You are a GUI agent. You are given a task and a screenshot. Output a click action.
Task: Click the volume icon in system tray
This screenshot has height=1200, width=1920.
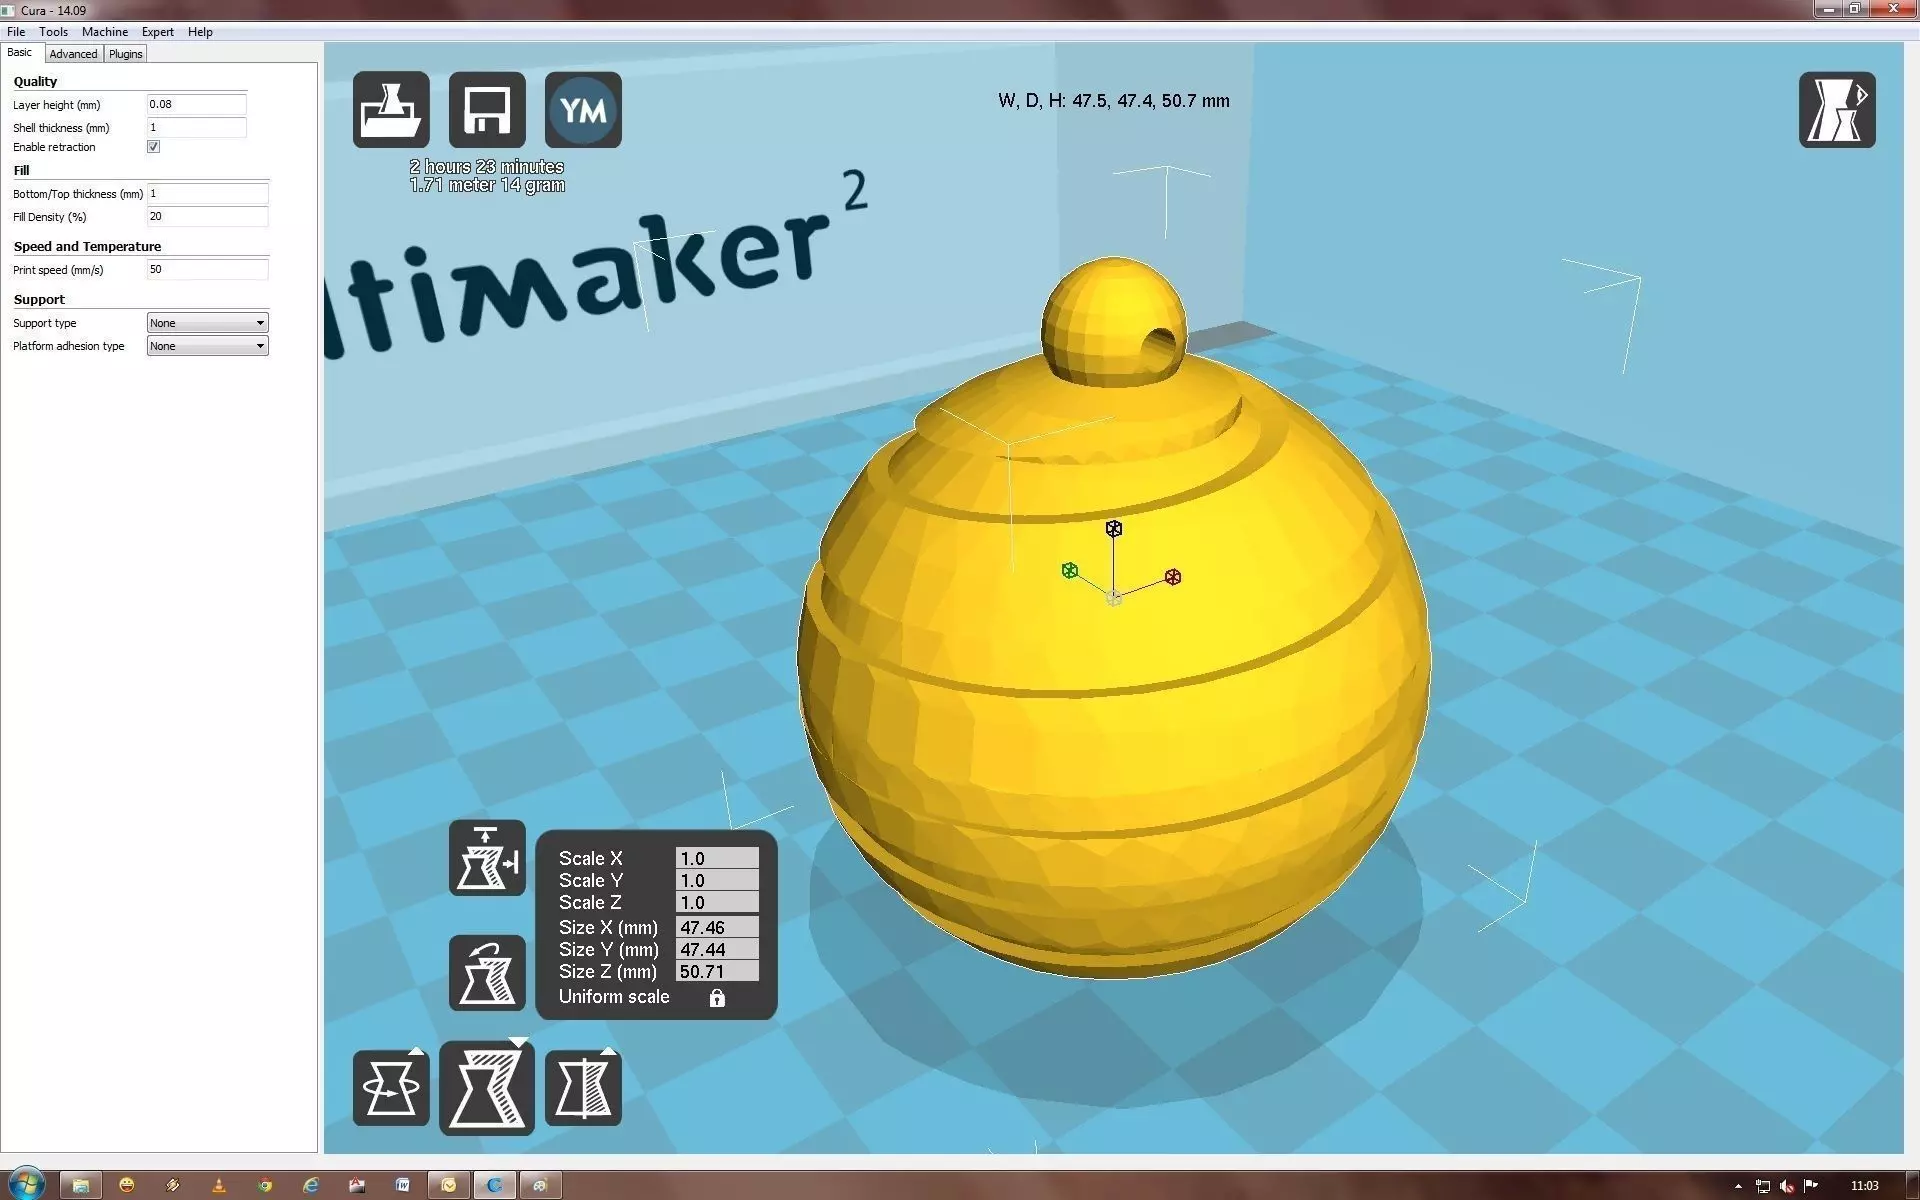[1787, 1186]
